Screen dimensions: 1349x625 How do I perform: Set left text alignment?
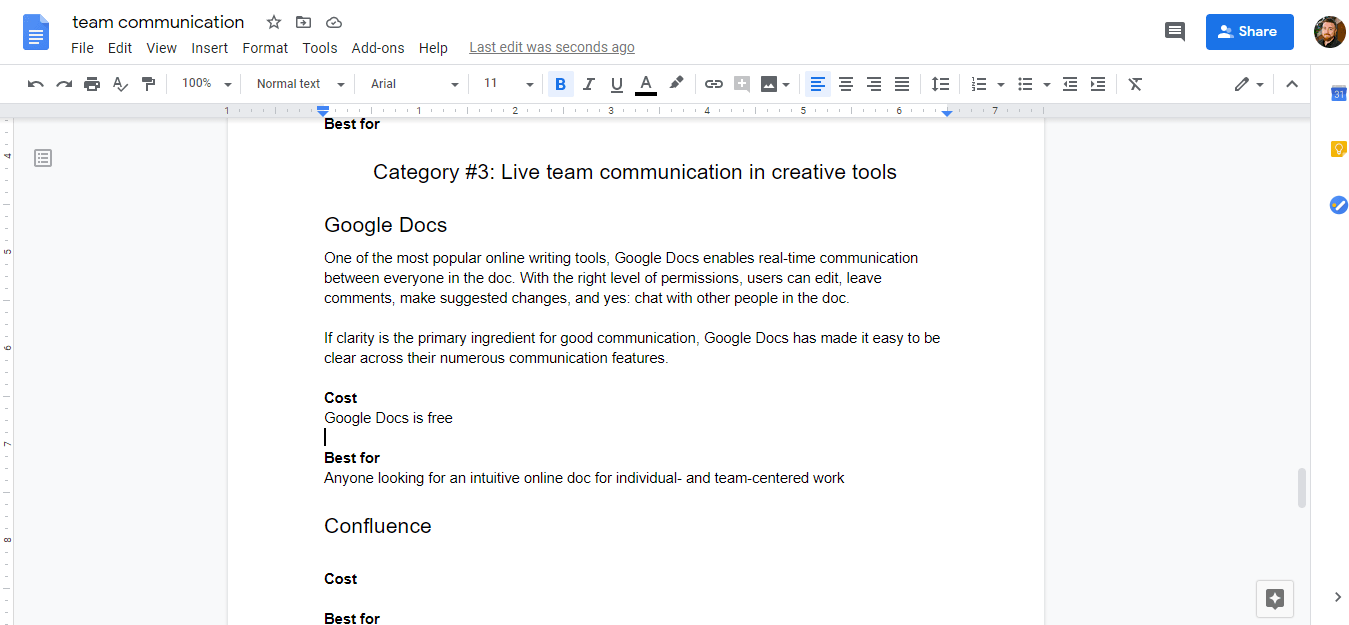818,84
